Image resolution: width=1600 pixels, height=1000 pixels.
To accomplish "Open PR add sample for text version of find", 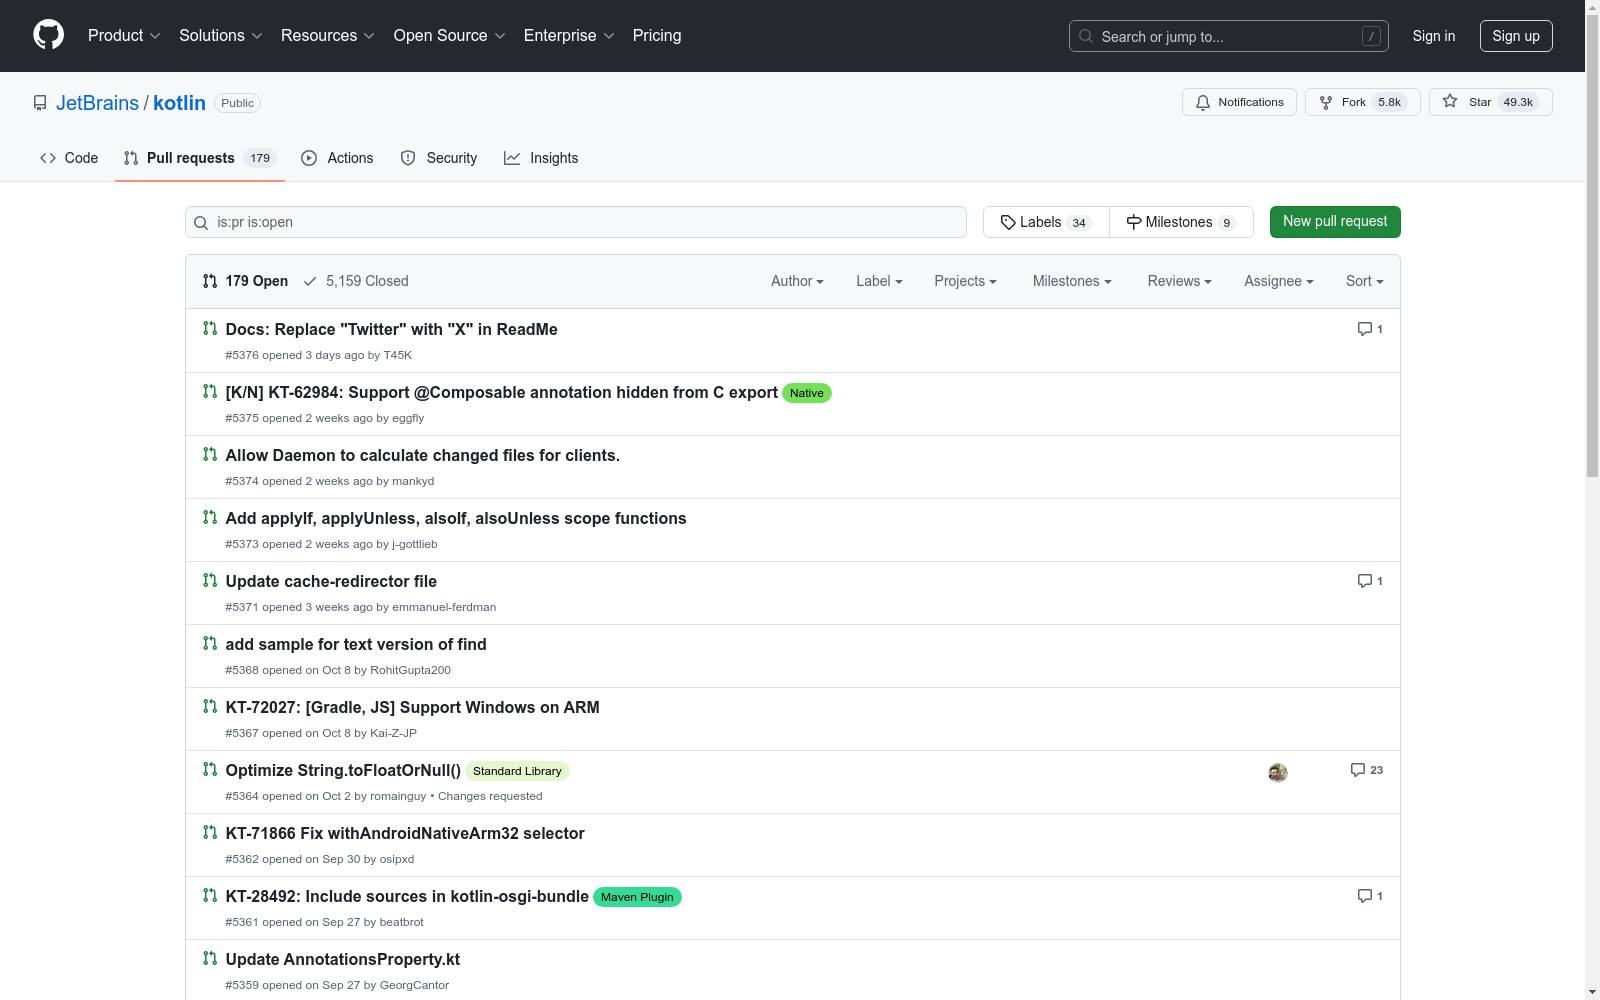I will [x=356, y=644].
